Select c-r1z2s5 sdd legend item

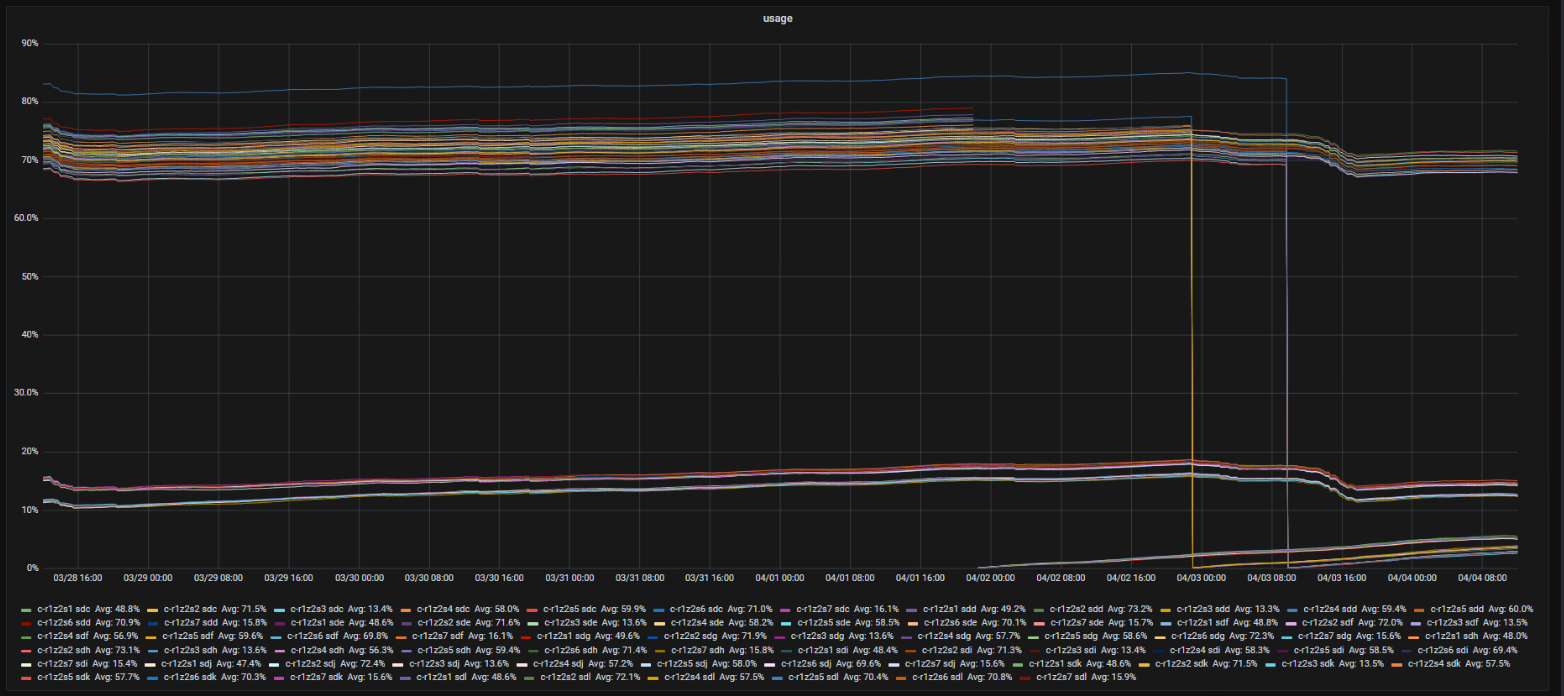[1461, 608]
